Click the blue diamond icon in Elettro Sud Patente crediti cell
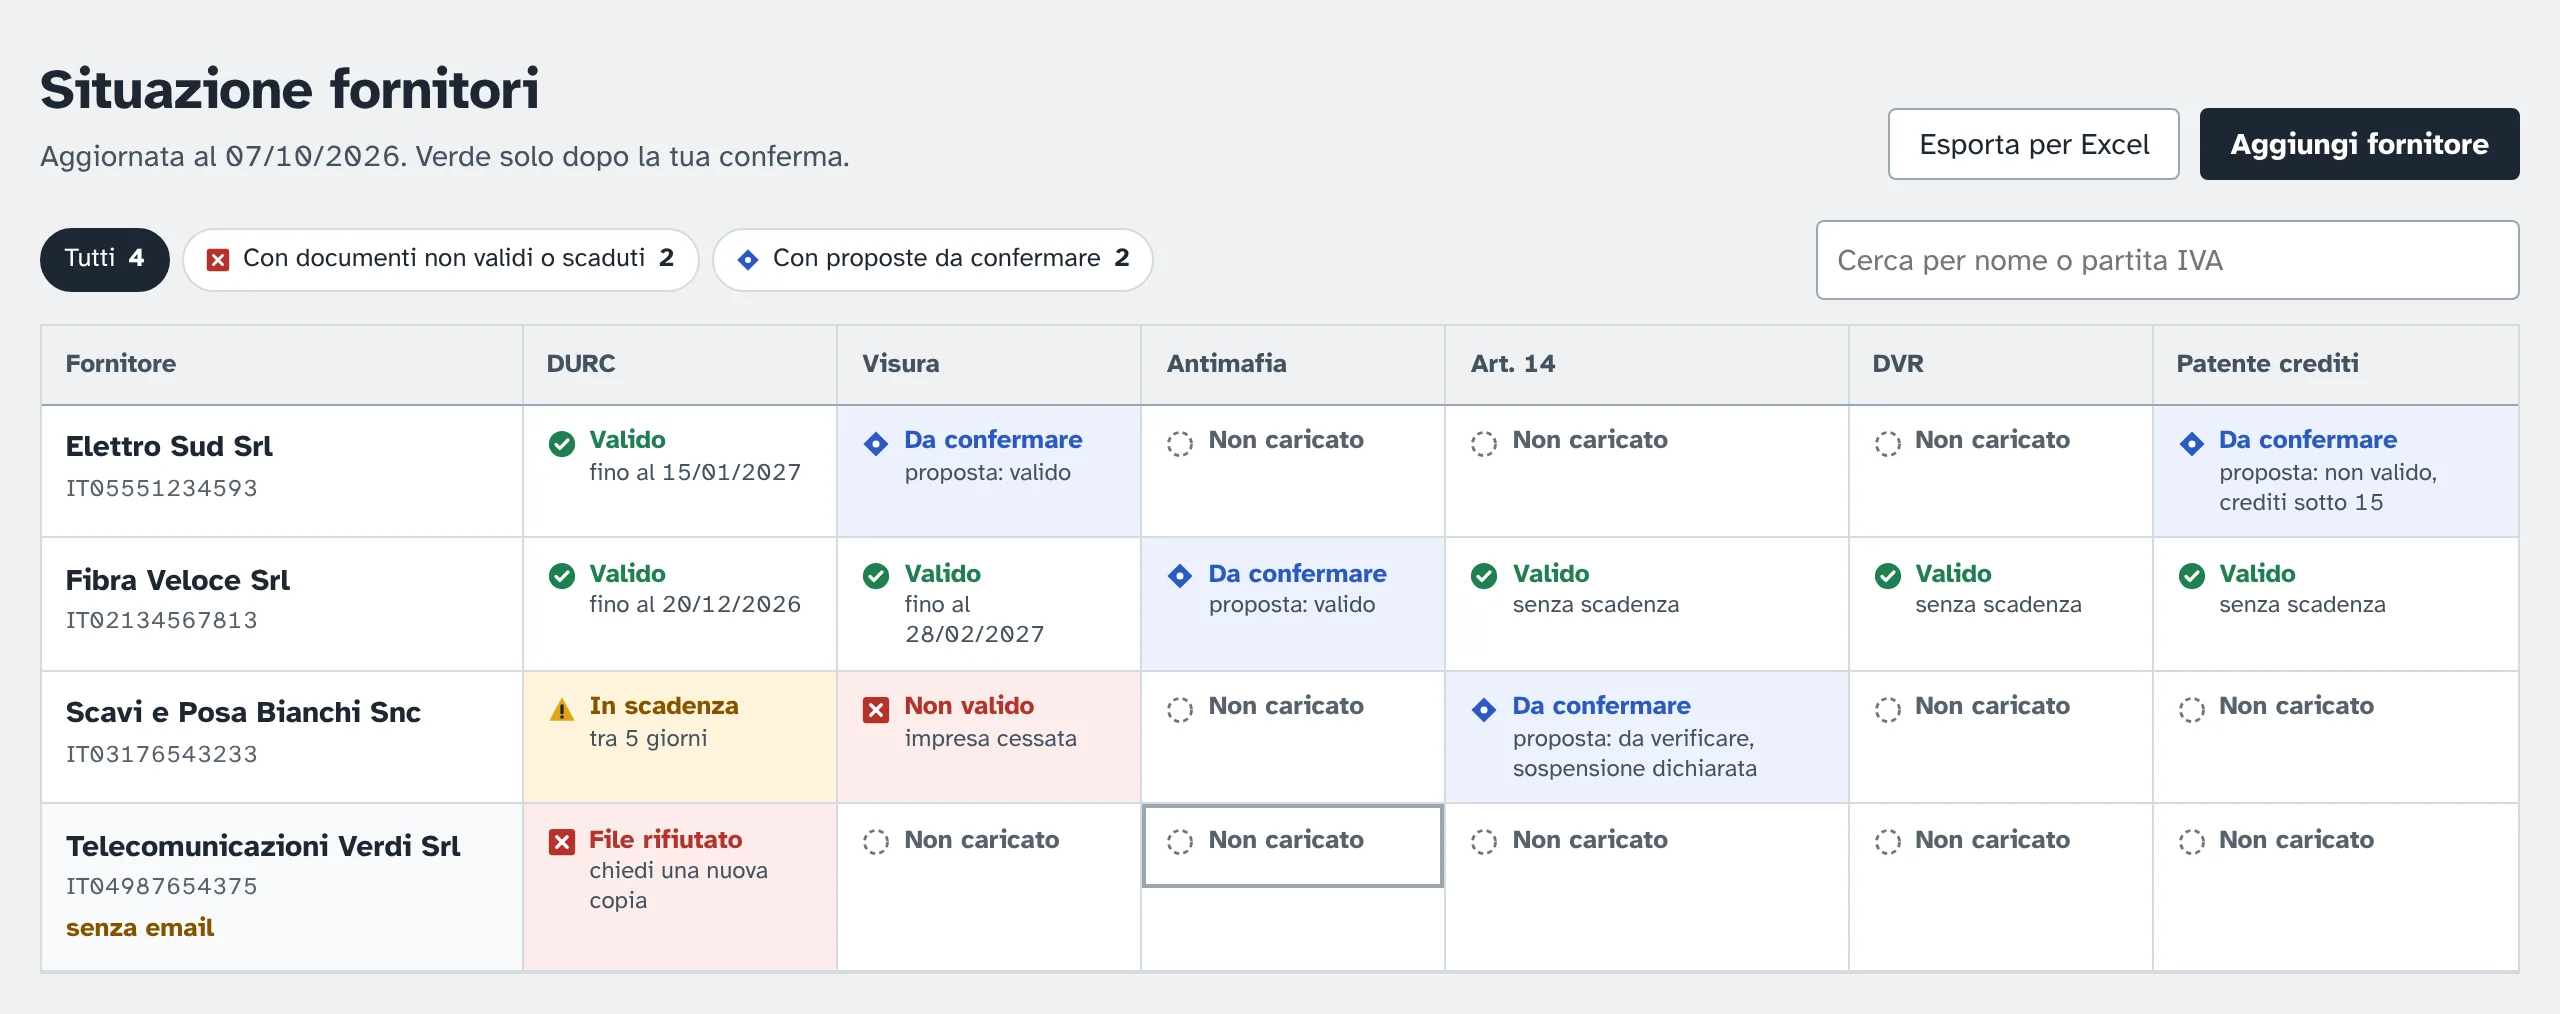This screenshot has height=1014, width=2560. (2192, 443)
